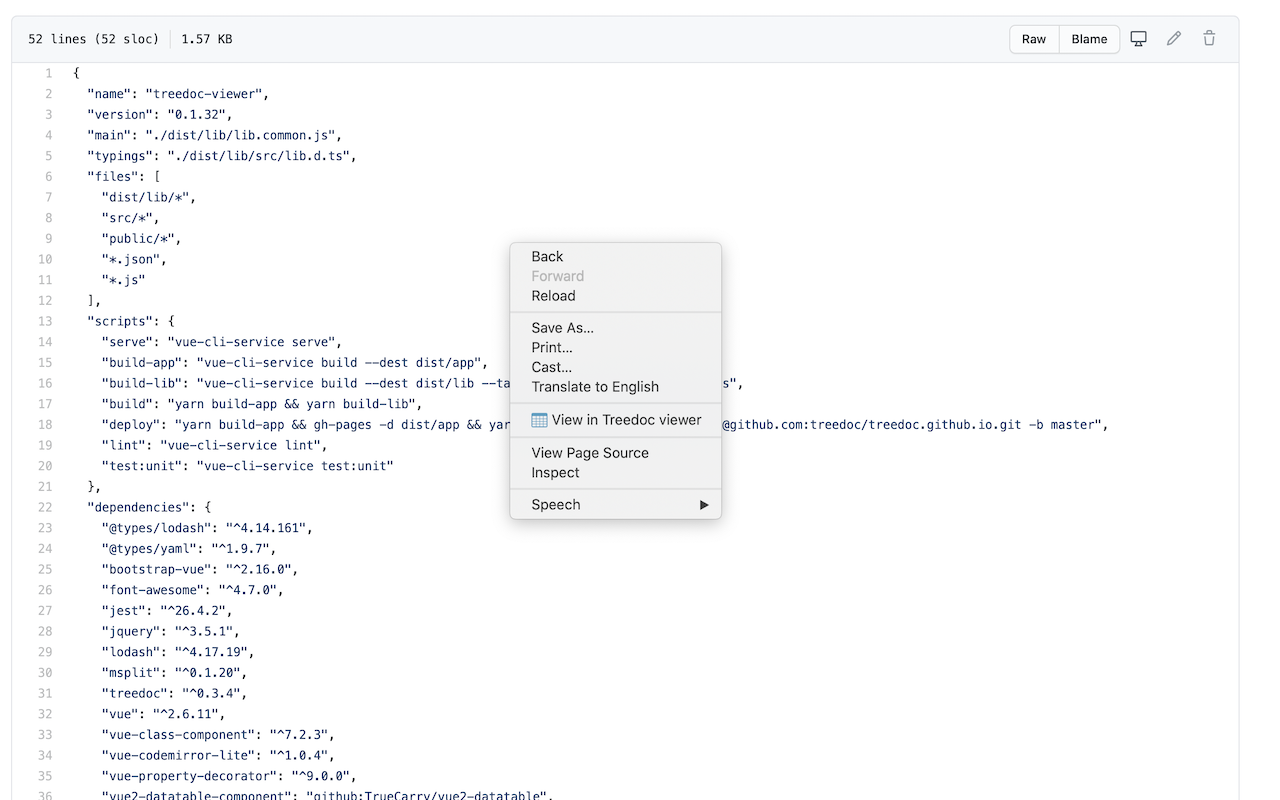Select Save As... in the context menu
The width and height of the screenshot is (1280, 800).
615,328
